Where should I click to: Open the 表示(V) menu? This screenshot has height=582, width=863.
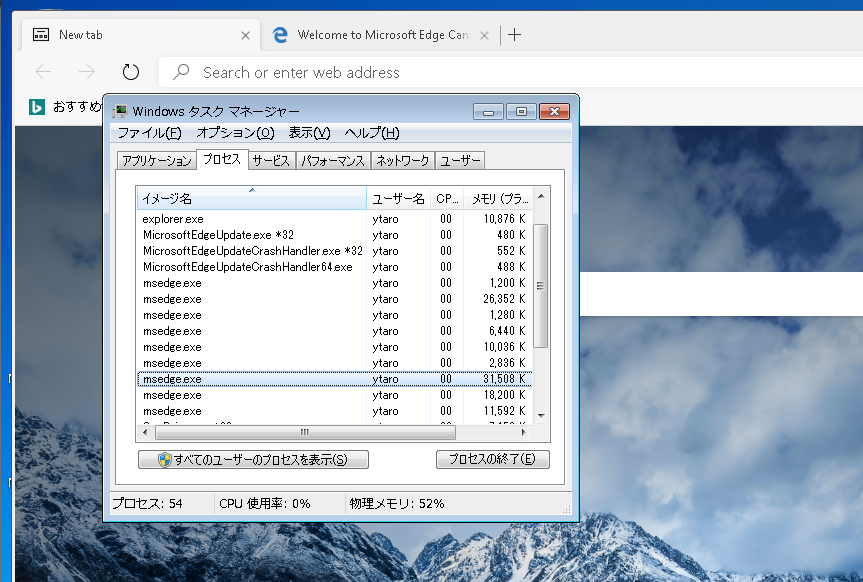[x=309, y=133]
